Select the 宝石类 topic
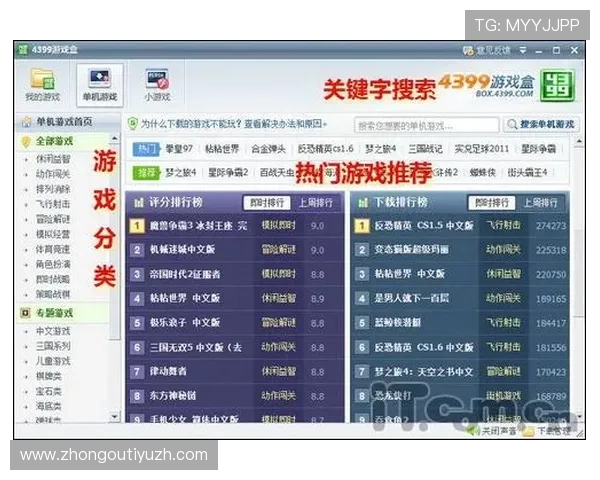Image resolution: width=600 pixels, height=480 pixels. pyautogui.click(x=49, y=391)
